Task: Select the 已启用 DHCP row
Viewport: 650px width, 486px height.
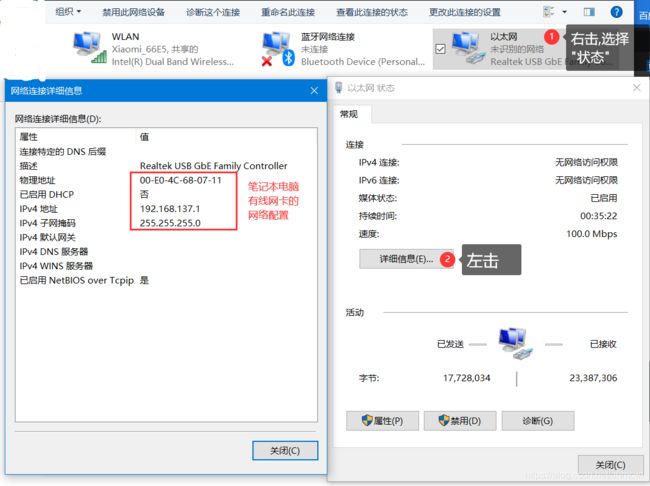Action: click(x=167, y=194)
